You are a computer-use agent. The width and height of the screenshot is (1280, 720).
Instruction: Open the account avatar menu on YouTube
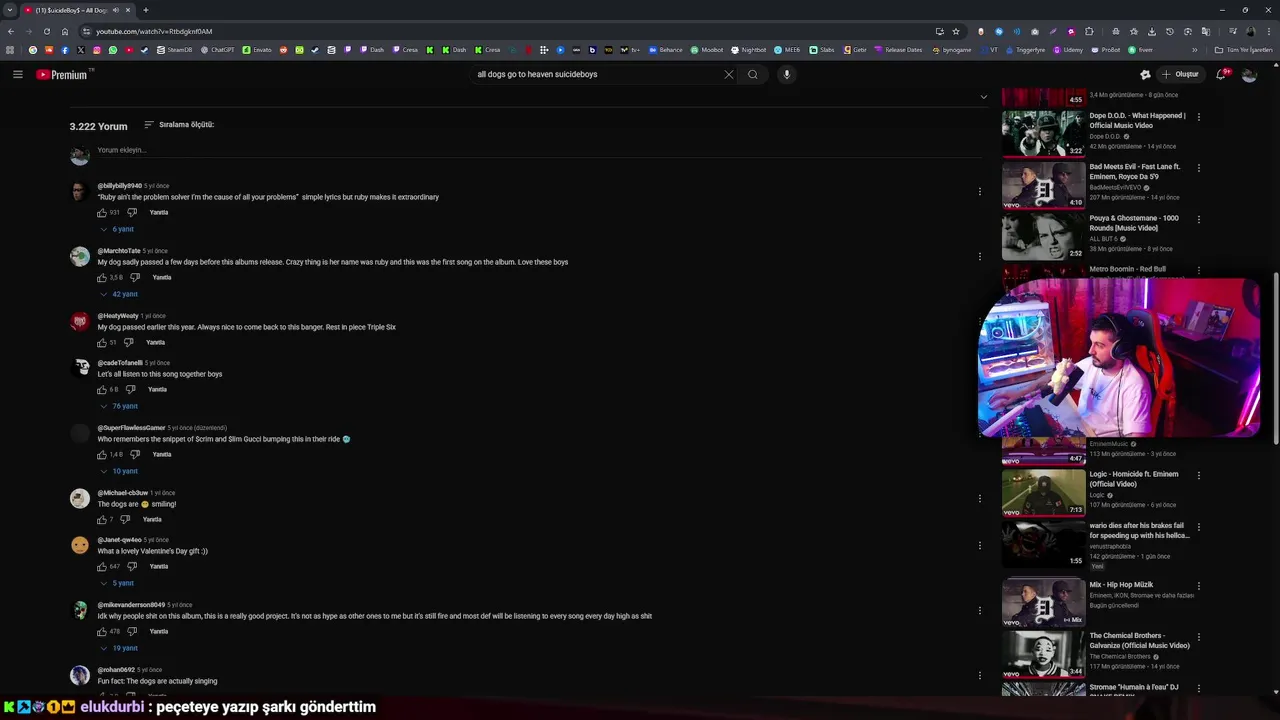click(x=1249, y=74)
